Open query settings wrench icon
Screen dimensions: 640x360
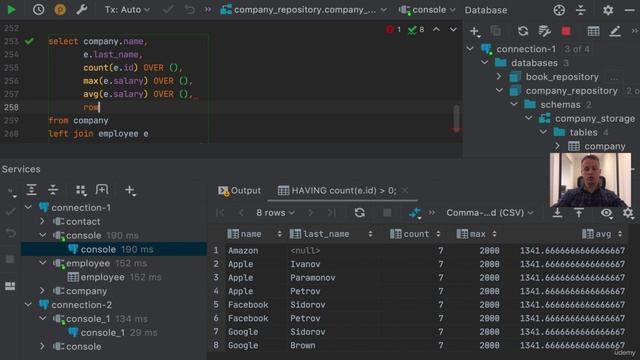point(82,9)
